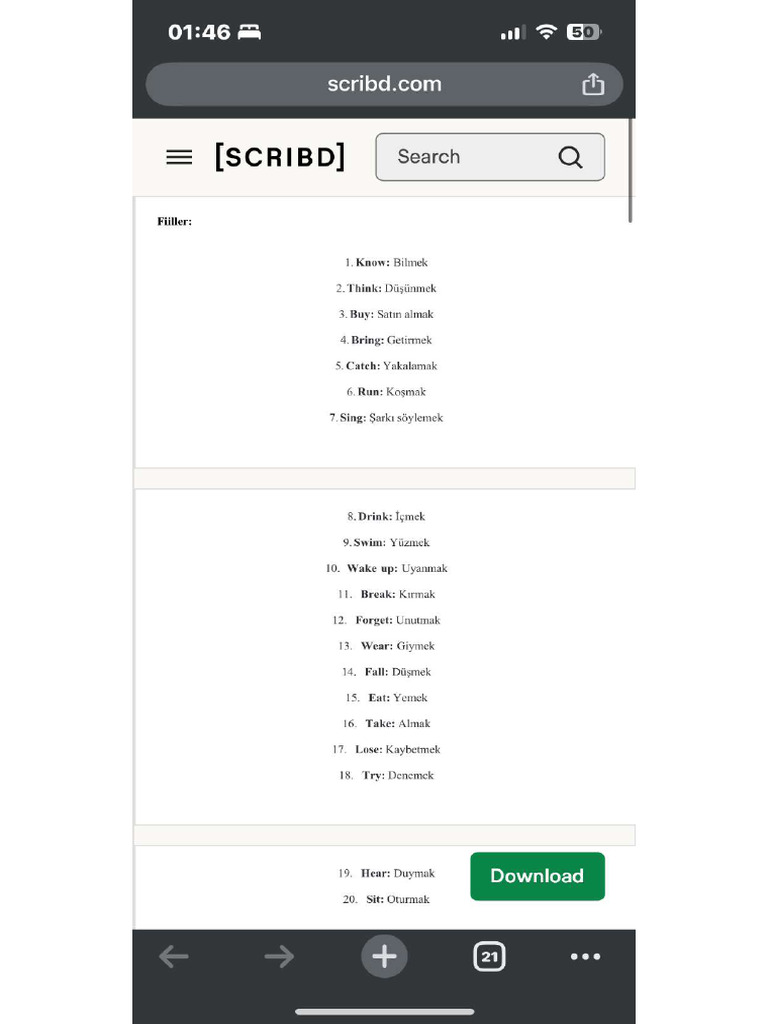Tap the Scribd logo
Screen dimensions: 768x1024
pyautogui.click(x=280, y=157)
